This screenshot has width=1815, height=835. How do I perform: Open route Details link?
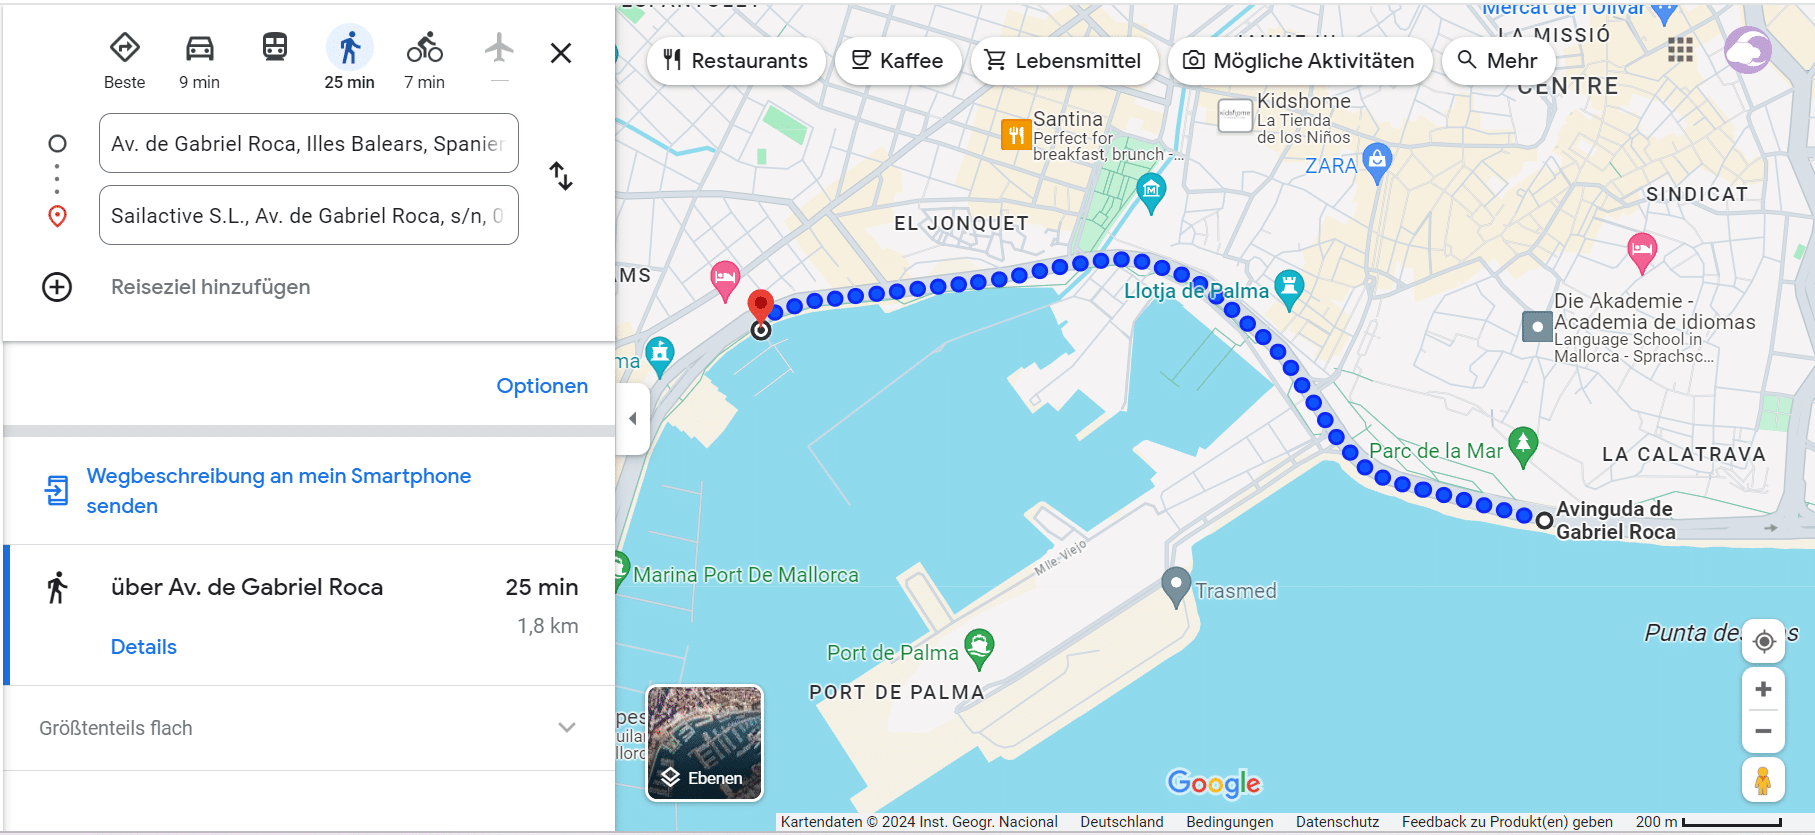(x=144, y=647)
